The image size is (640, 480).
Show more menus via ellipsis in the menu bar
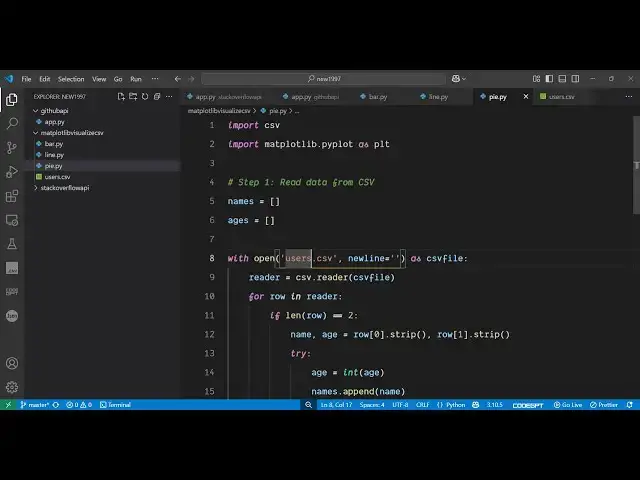click(x=155, y=79)
